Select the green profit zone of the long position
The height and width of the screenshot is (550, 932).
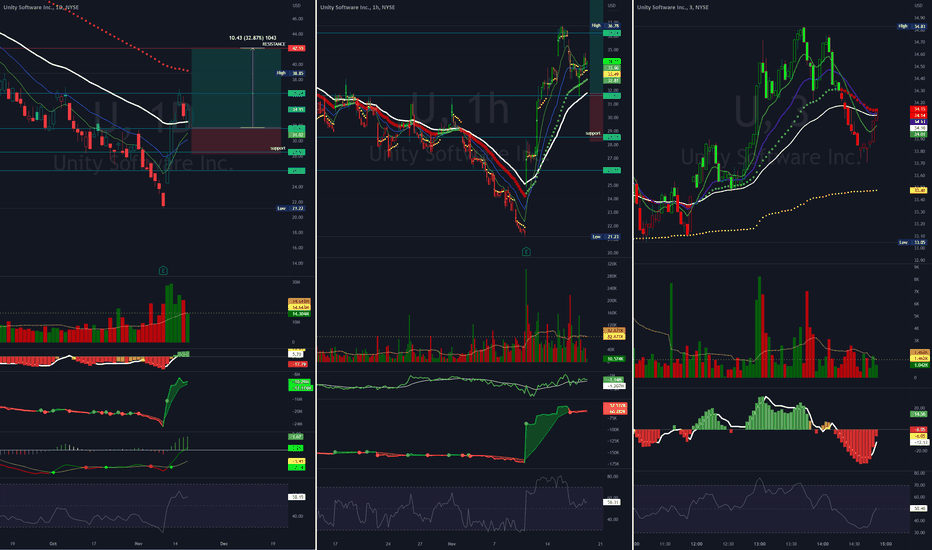pos(236,88)
